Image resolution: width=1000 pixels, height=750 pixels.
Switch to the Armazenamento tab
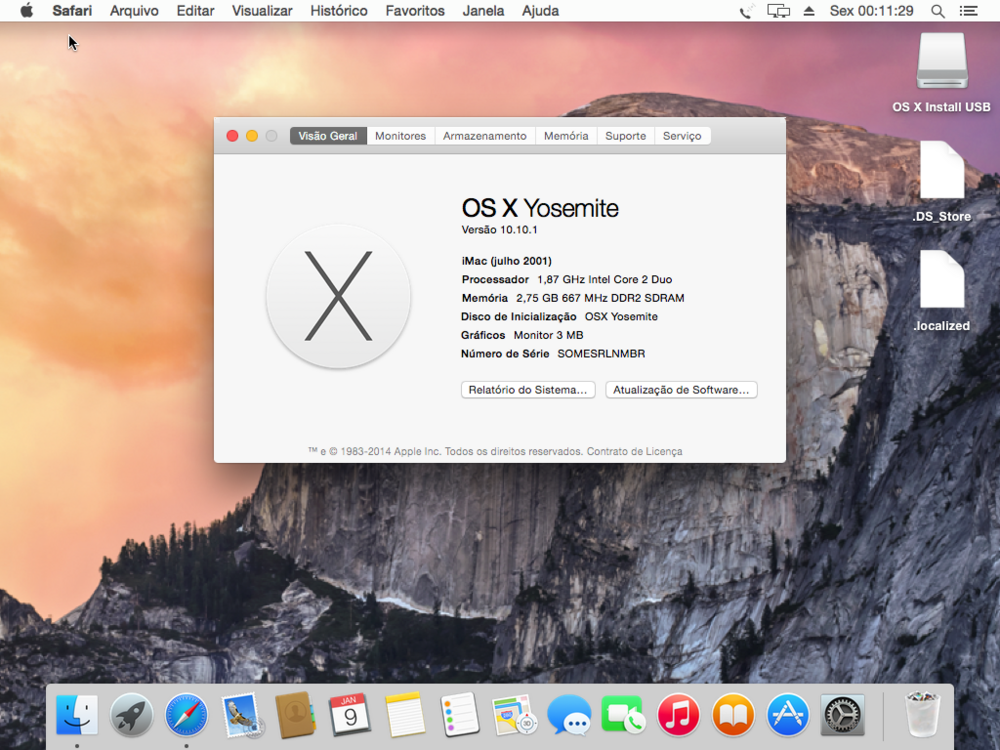point(485,136)
